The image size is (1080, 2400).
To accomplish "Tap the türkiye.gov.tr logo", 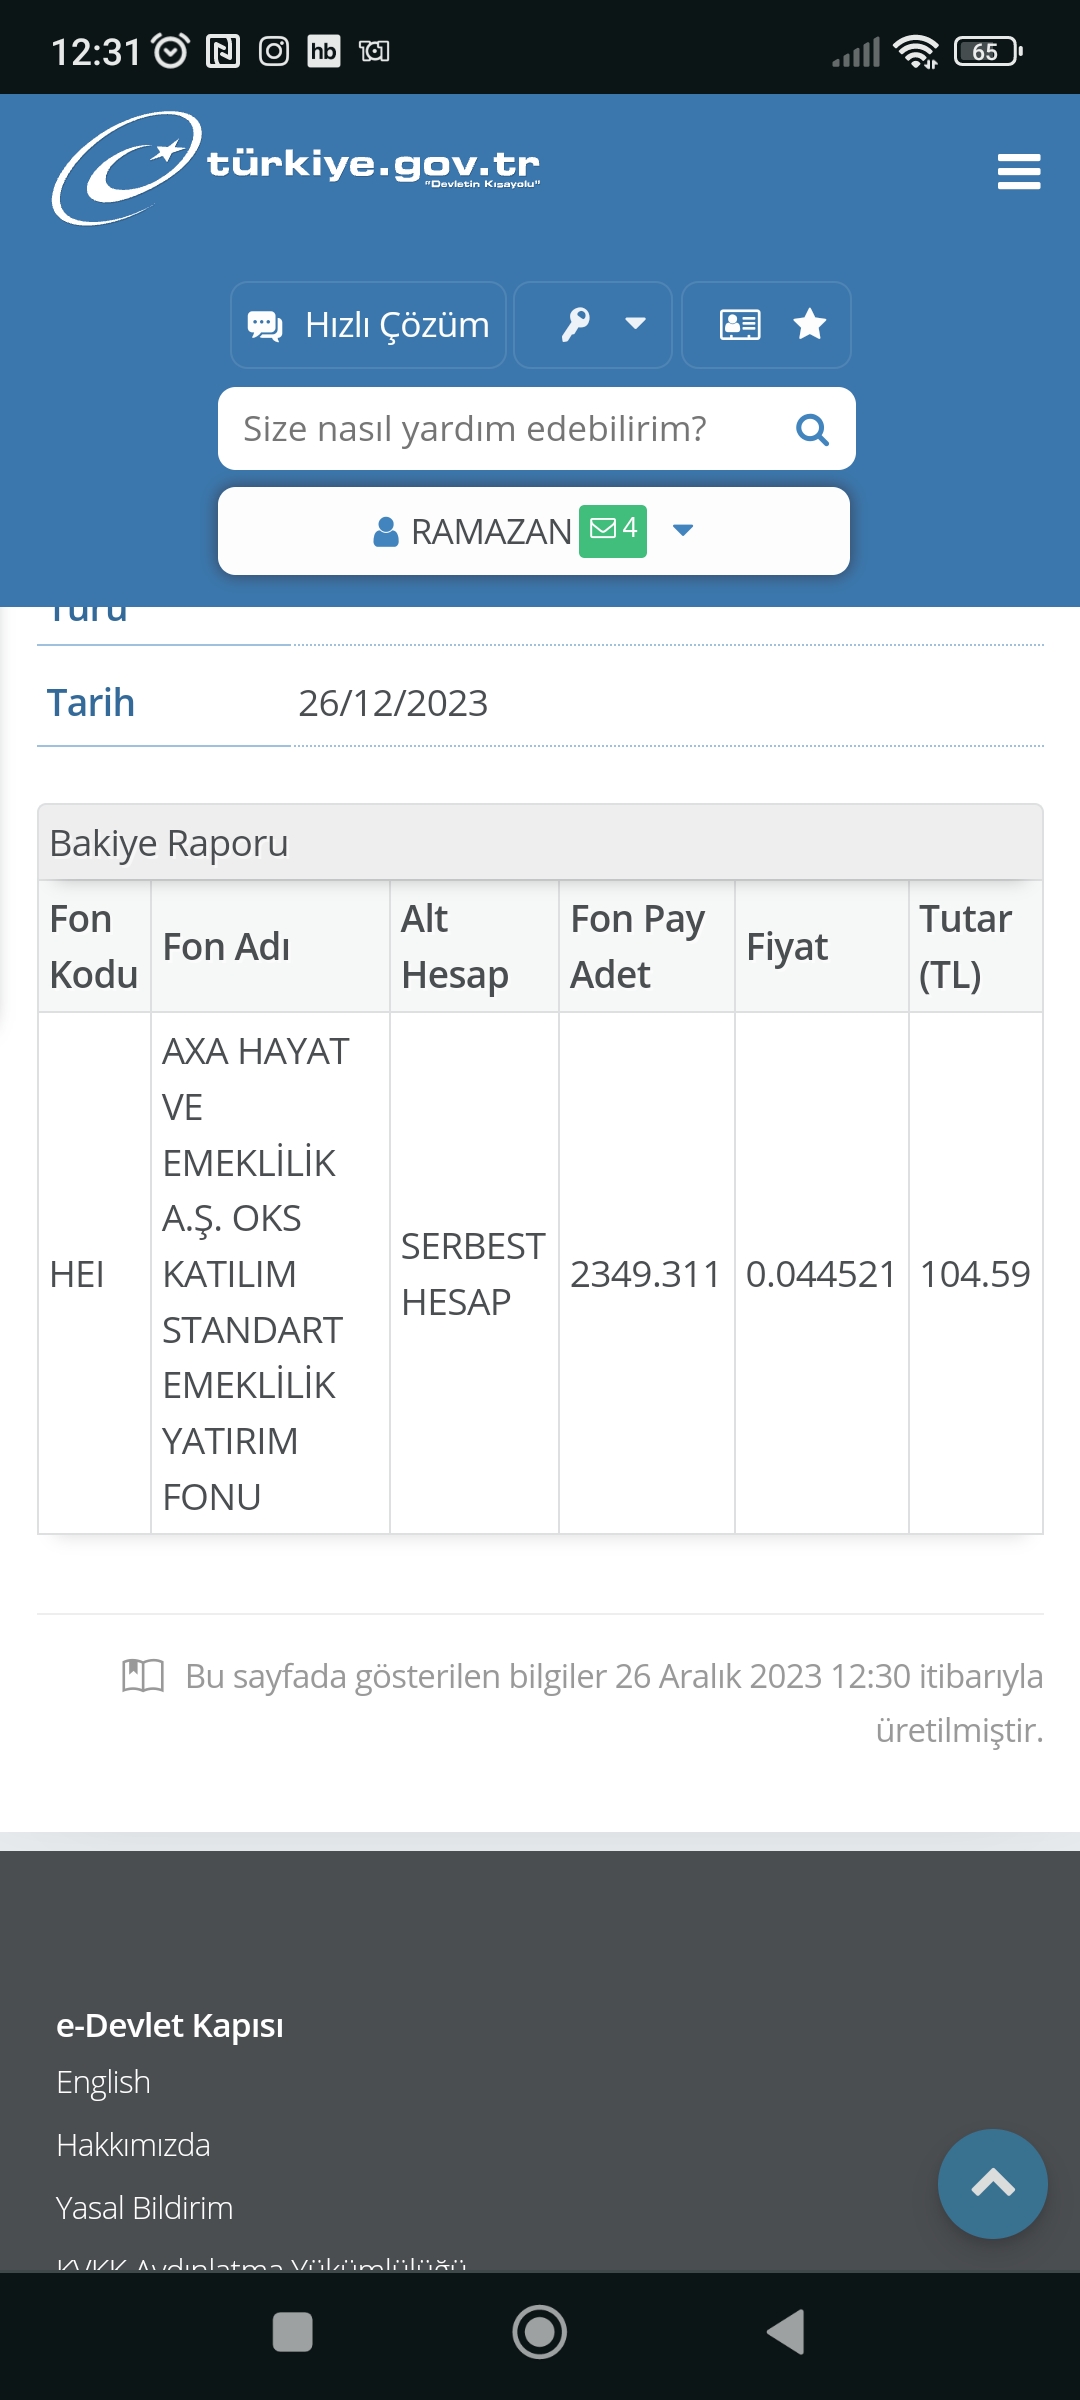I will pyautogui.click(x=296, y=168).
